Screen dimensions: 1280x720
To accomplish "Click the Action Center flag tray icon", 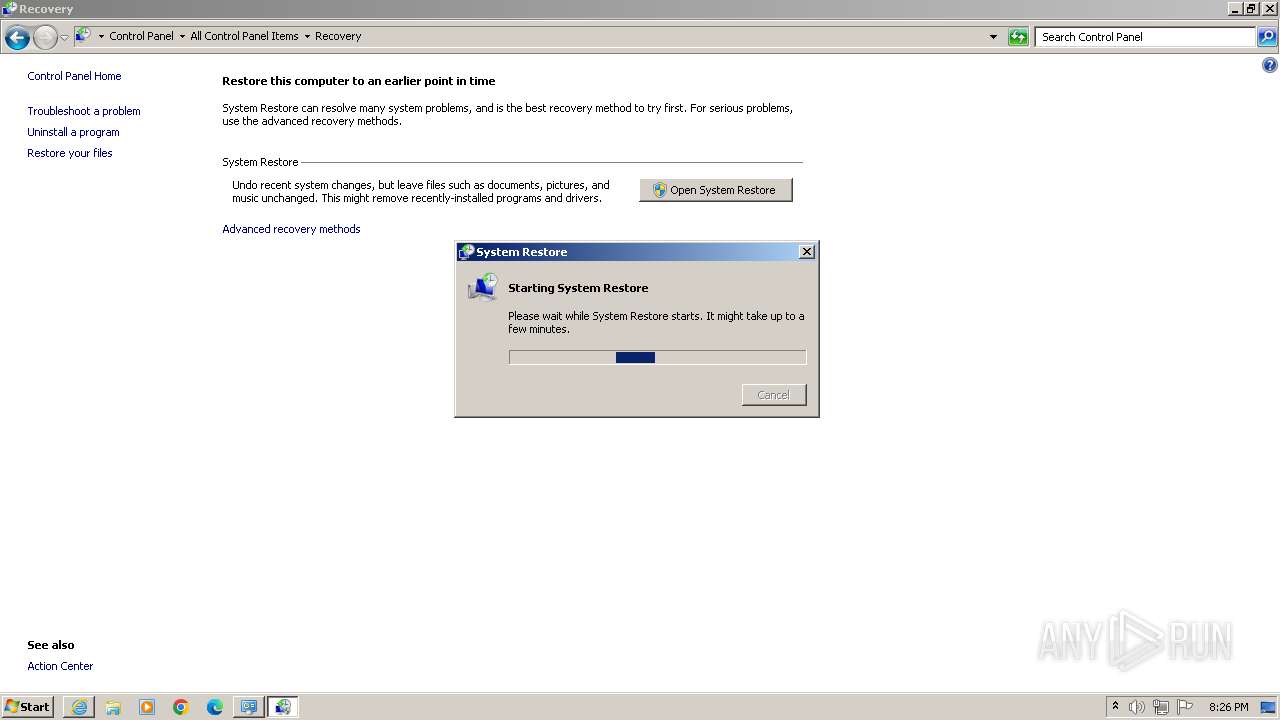I will pos(1185,707).
